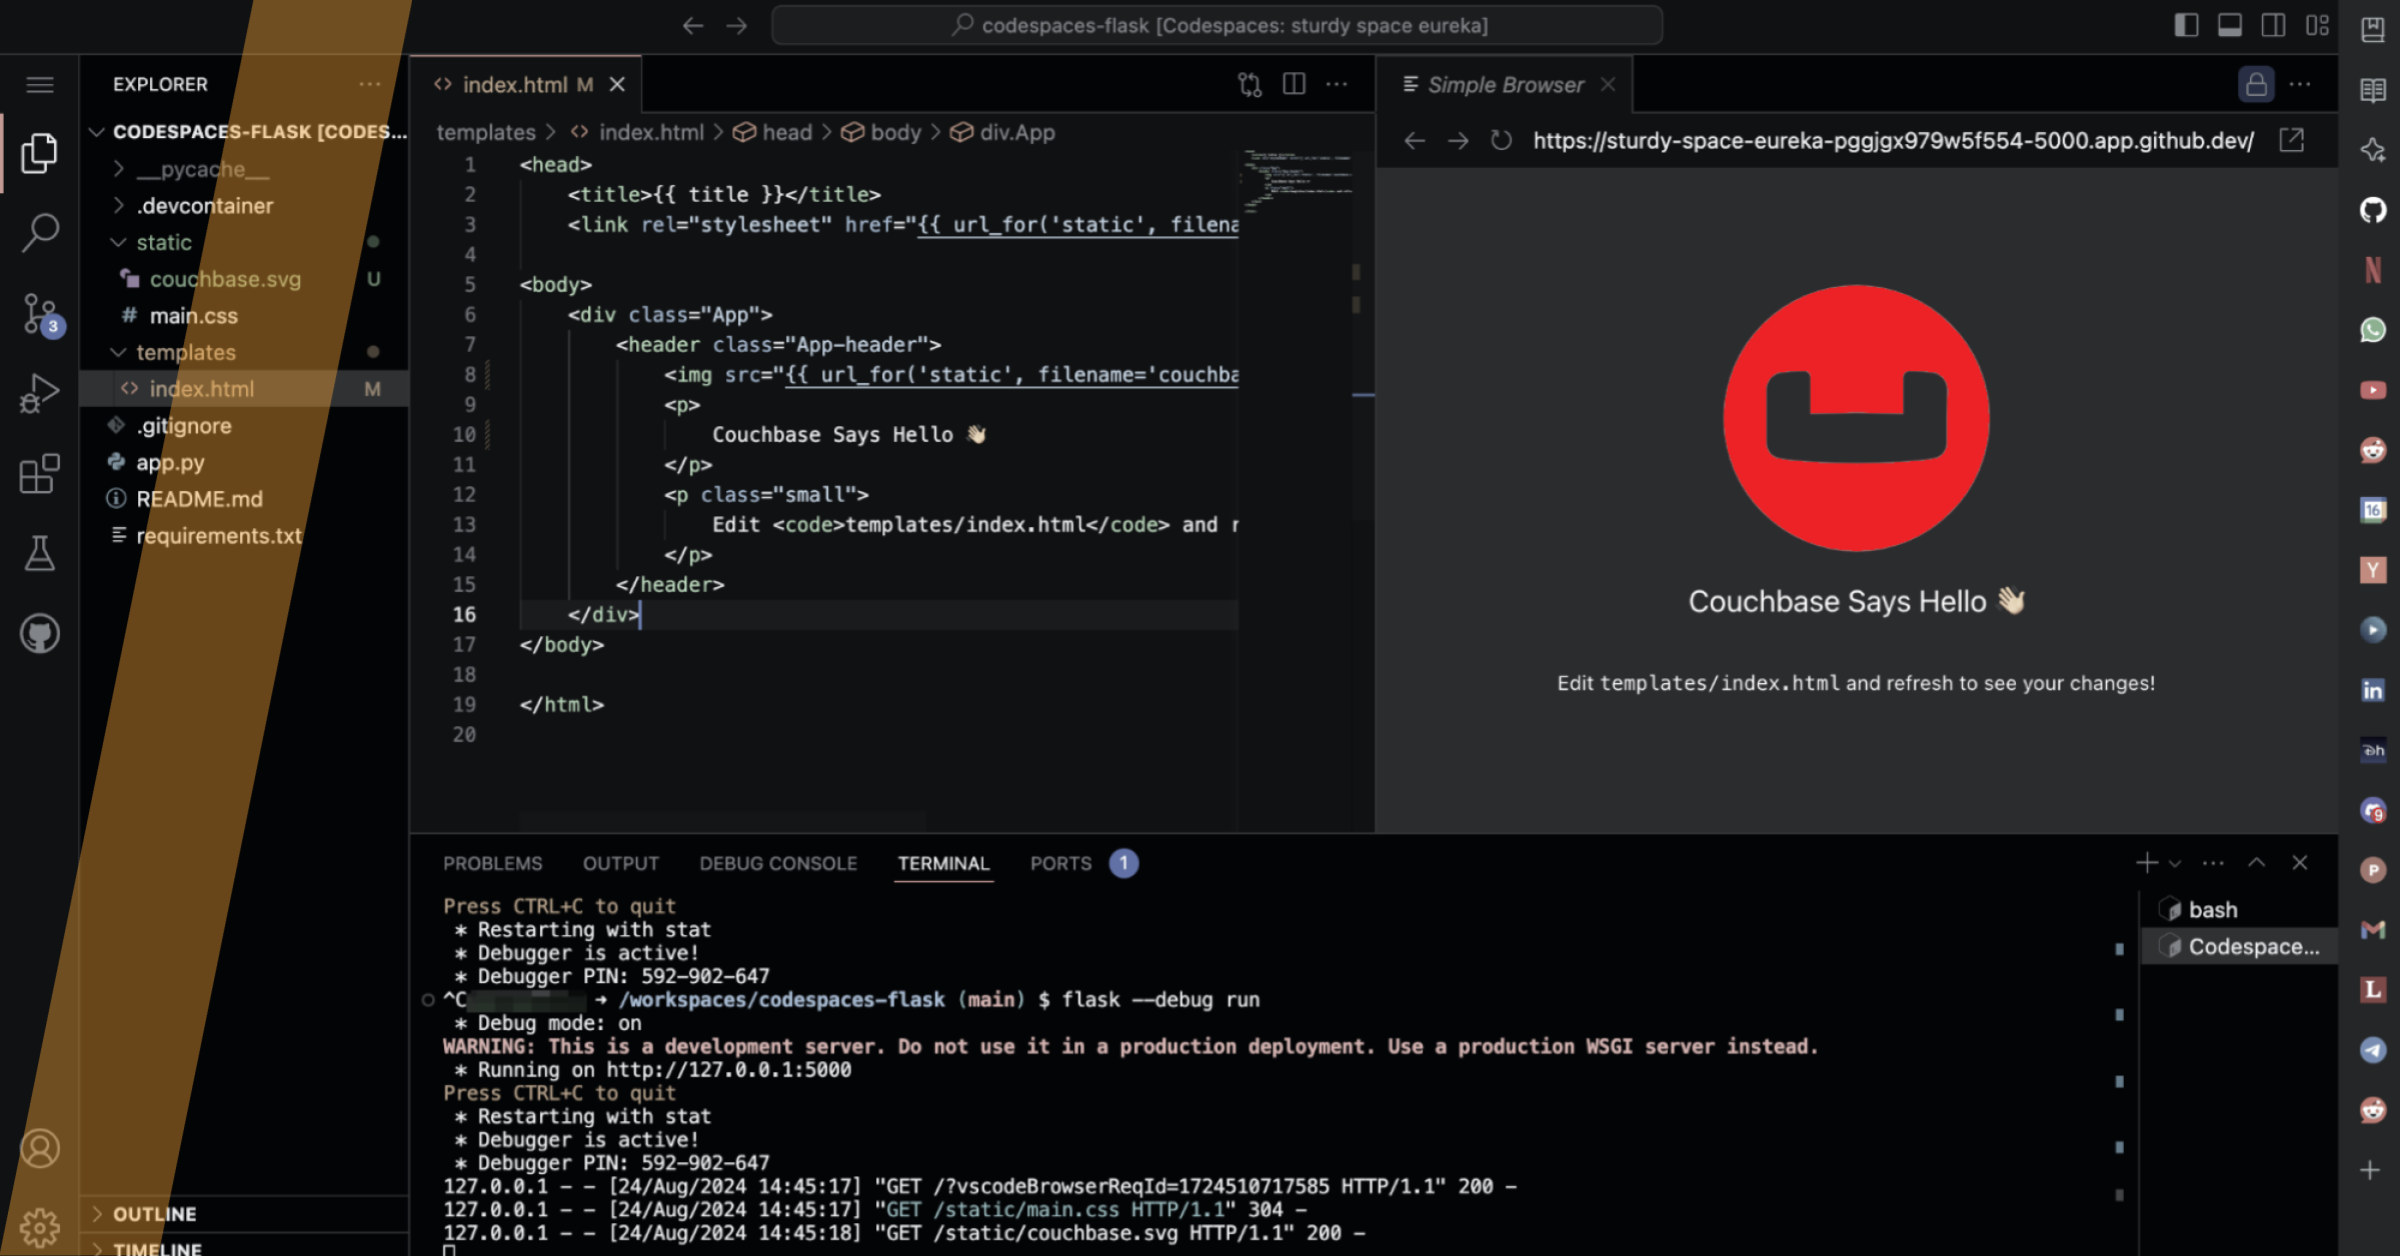
Task: Close the index.html tab
Action: 618,85
